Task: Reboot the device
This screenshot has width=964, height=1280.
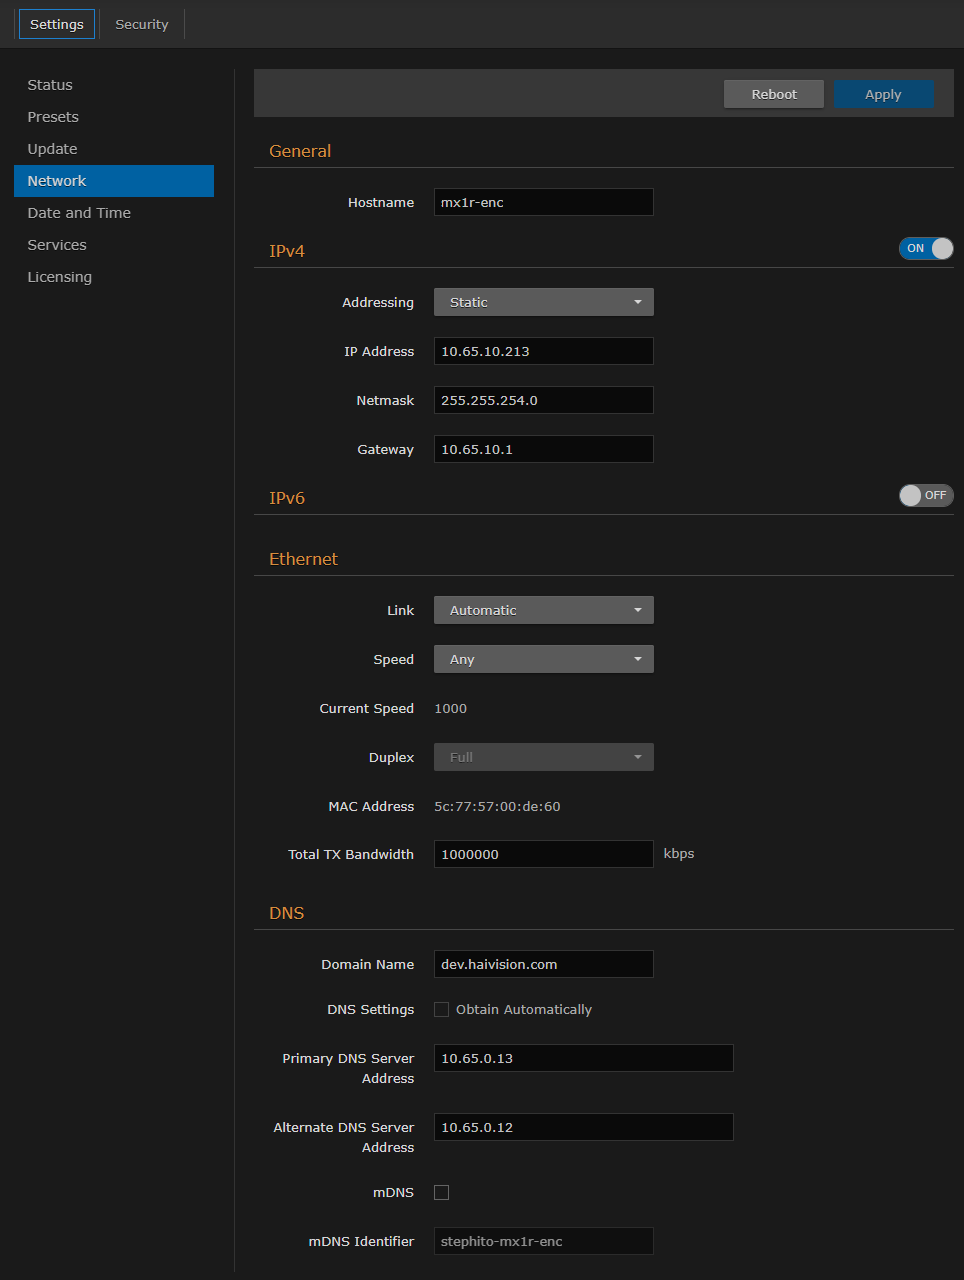Action: (x=773, y=93)
